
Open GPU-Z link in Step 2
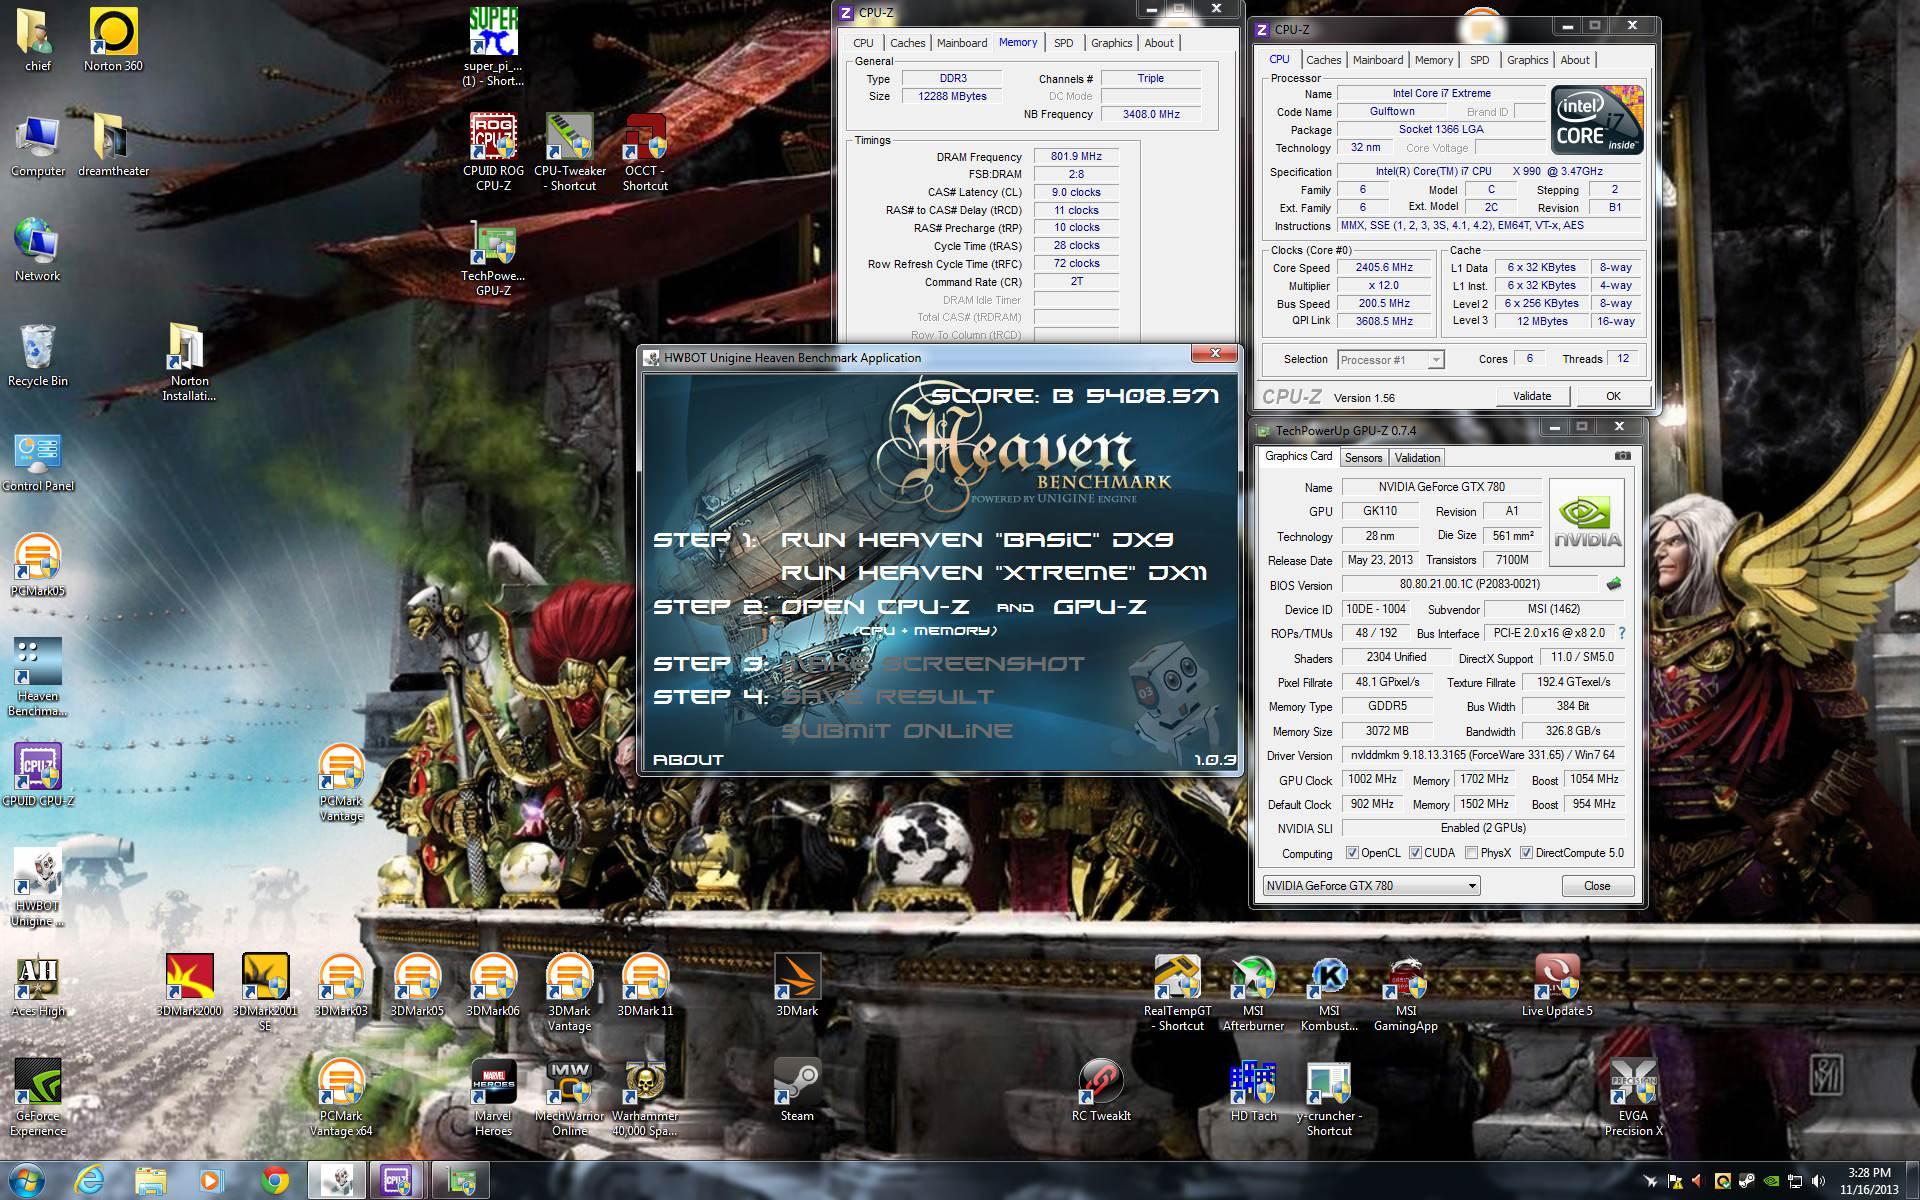click(x=1099, y=607)
